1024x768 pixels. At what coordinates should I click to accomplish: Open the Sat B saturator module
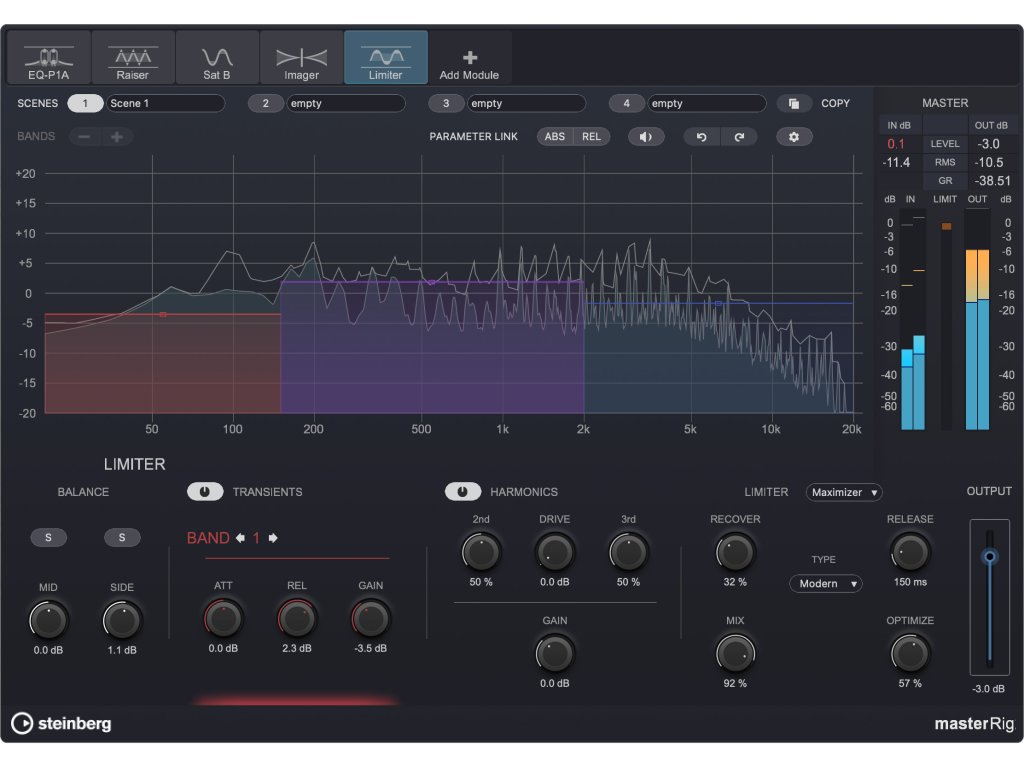pos(217,57)
